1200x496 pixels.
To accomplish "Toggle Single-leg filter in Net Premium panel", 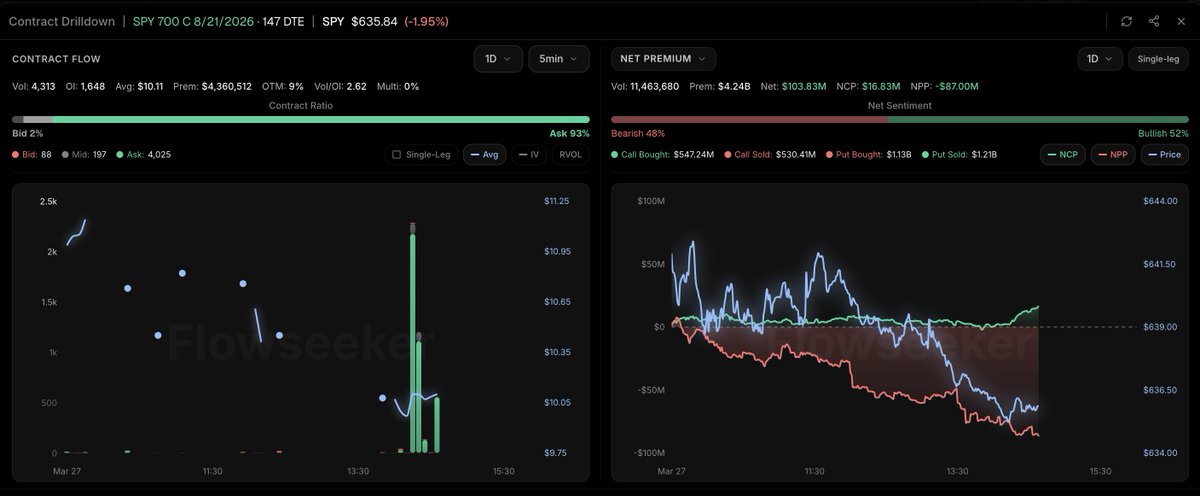I will point(1158,59).
